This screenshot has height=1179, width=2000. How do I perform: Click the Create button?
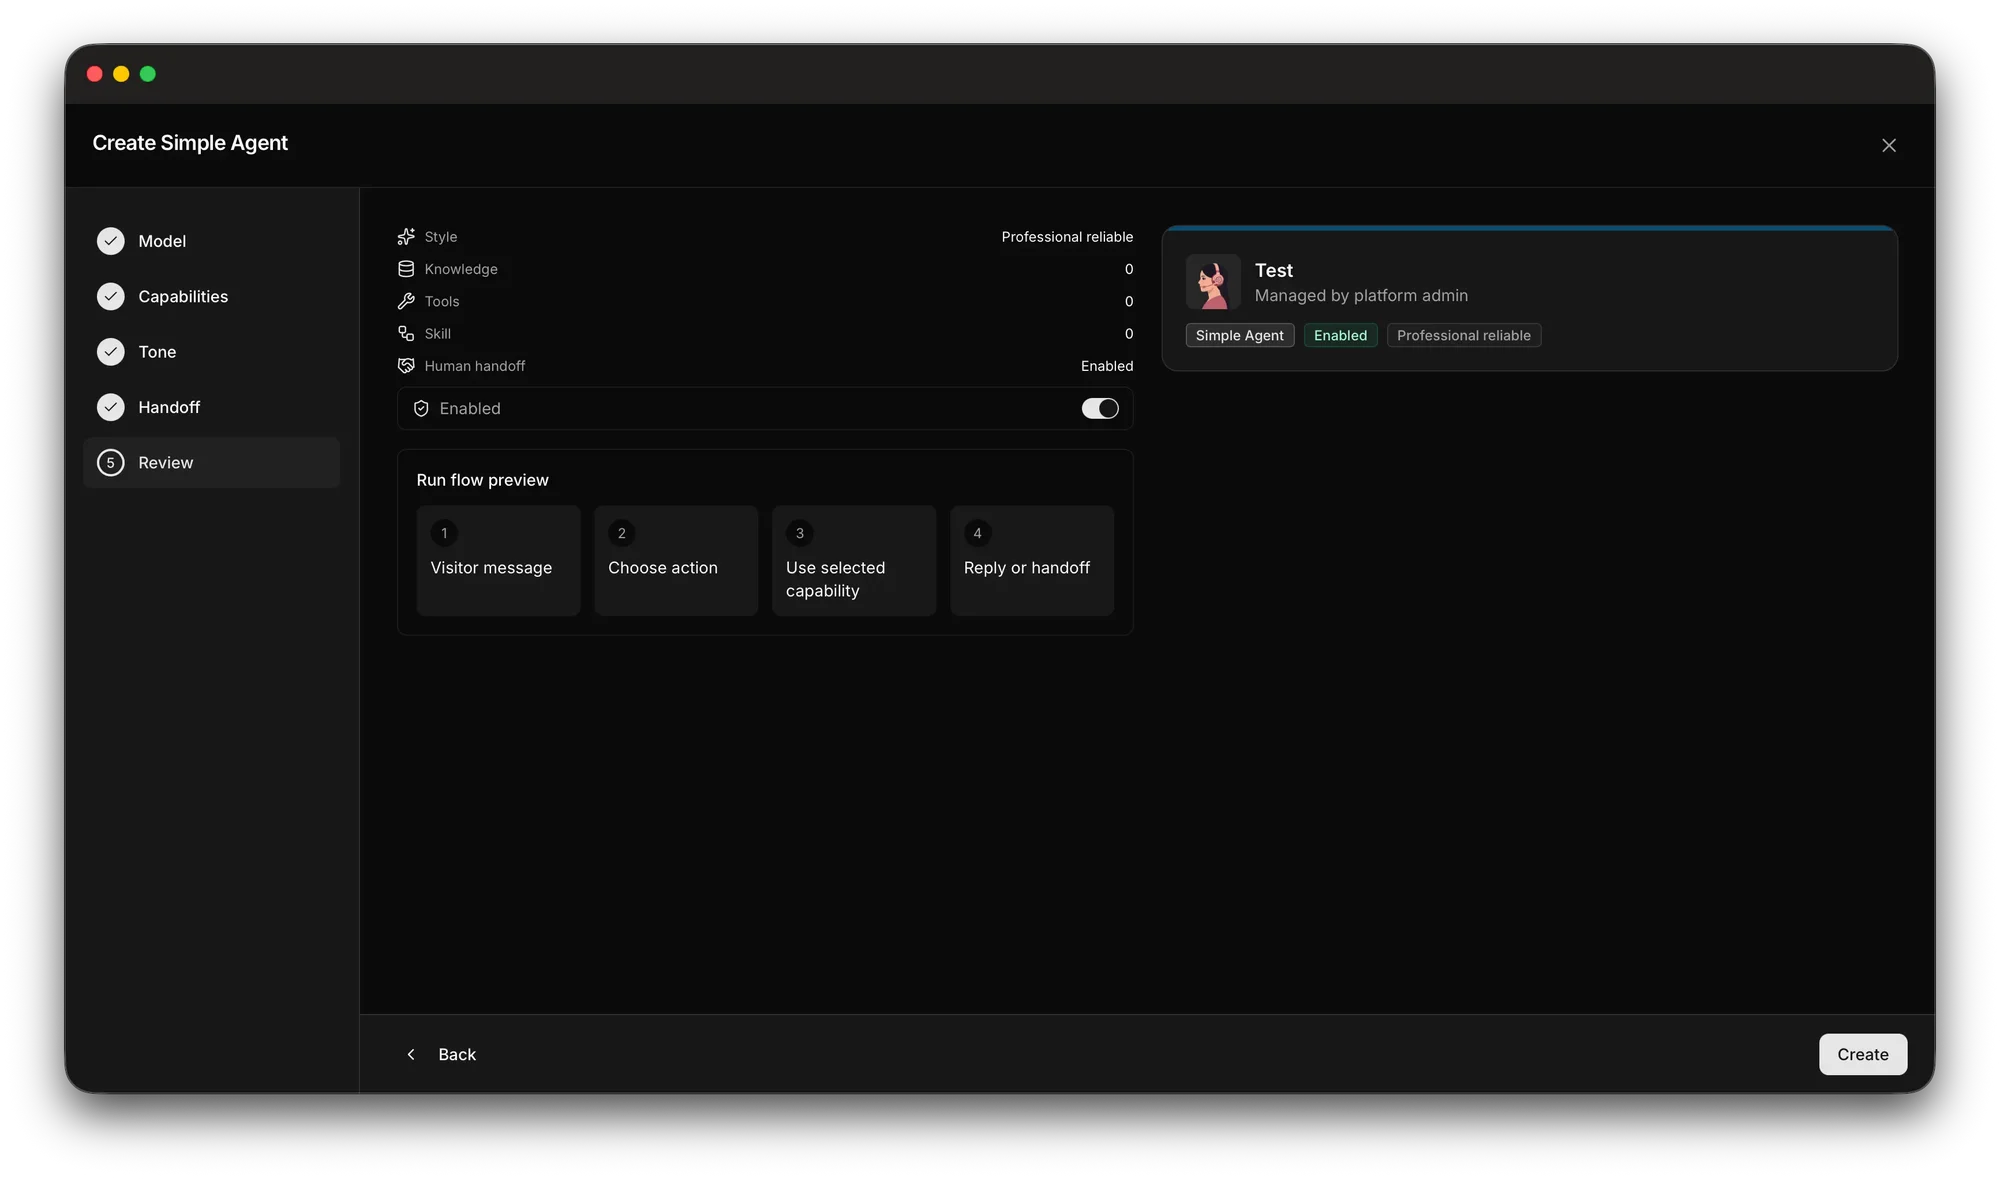pyautogui.click(x=1863, y=1055)
